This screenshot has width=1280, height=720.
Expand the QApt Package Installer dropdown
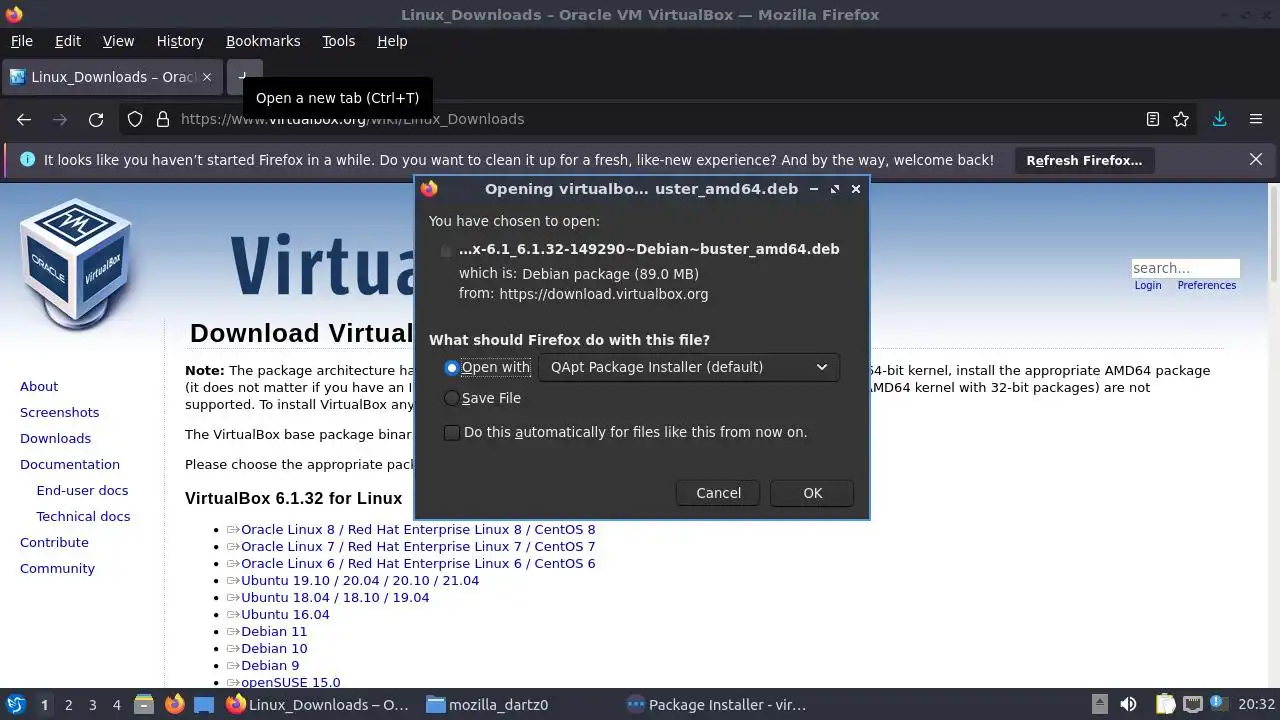point(689,367)
